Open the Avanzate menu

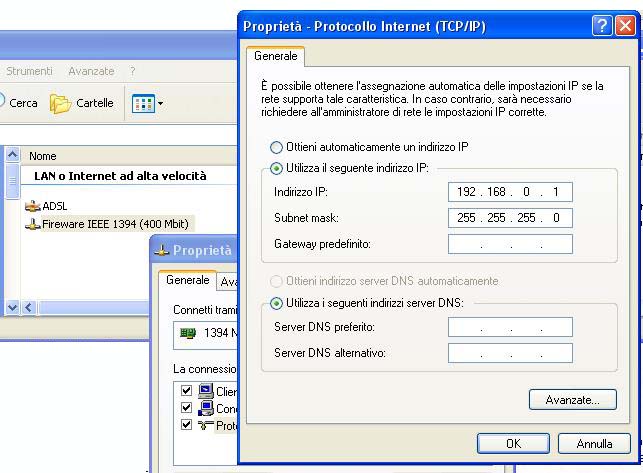(x=91, y=71)
